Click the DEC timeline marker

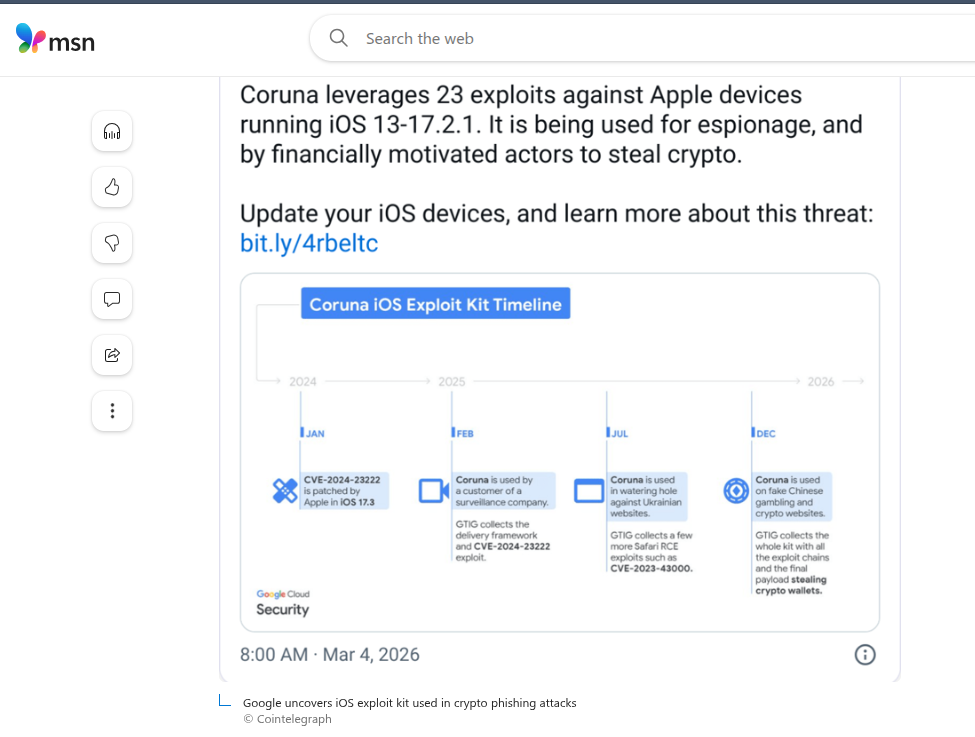tap(764, 433)
